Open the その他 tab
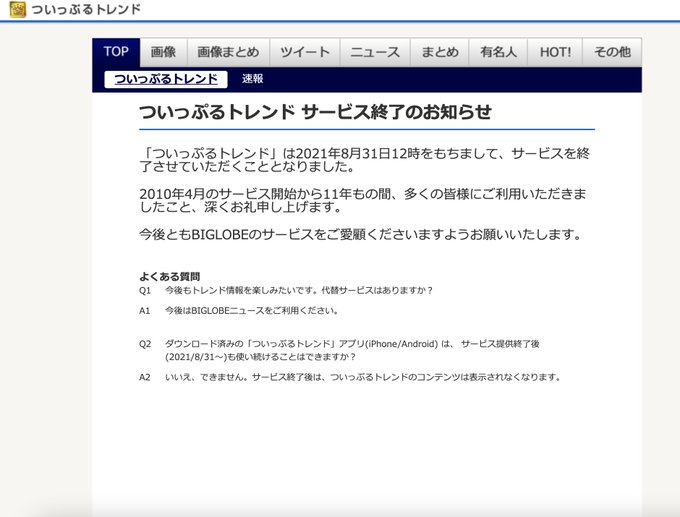Viewport: 680px width, 517px height. [612, 52]
